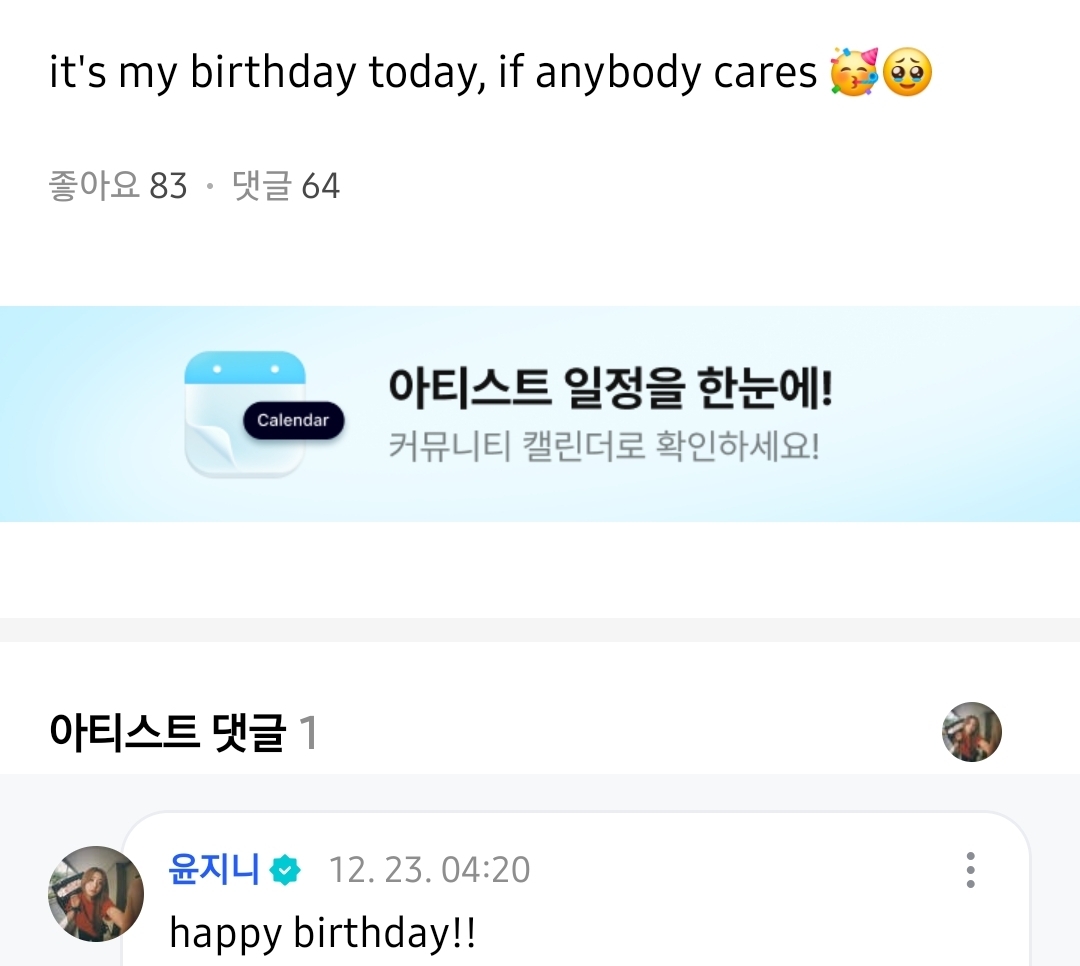Select the 아티스트 댓글 section header
The width and height of the screenshot is (1080, 966).
pos(167,733)
